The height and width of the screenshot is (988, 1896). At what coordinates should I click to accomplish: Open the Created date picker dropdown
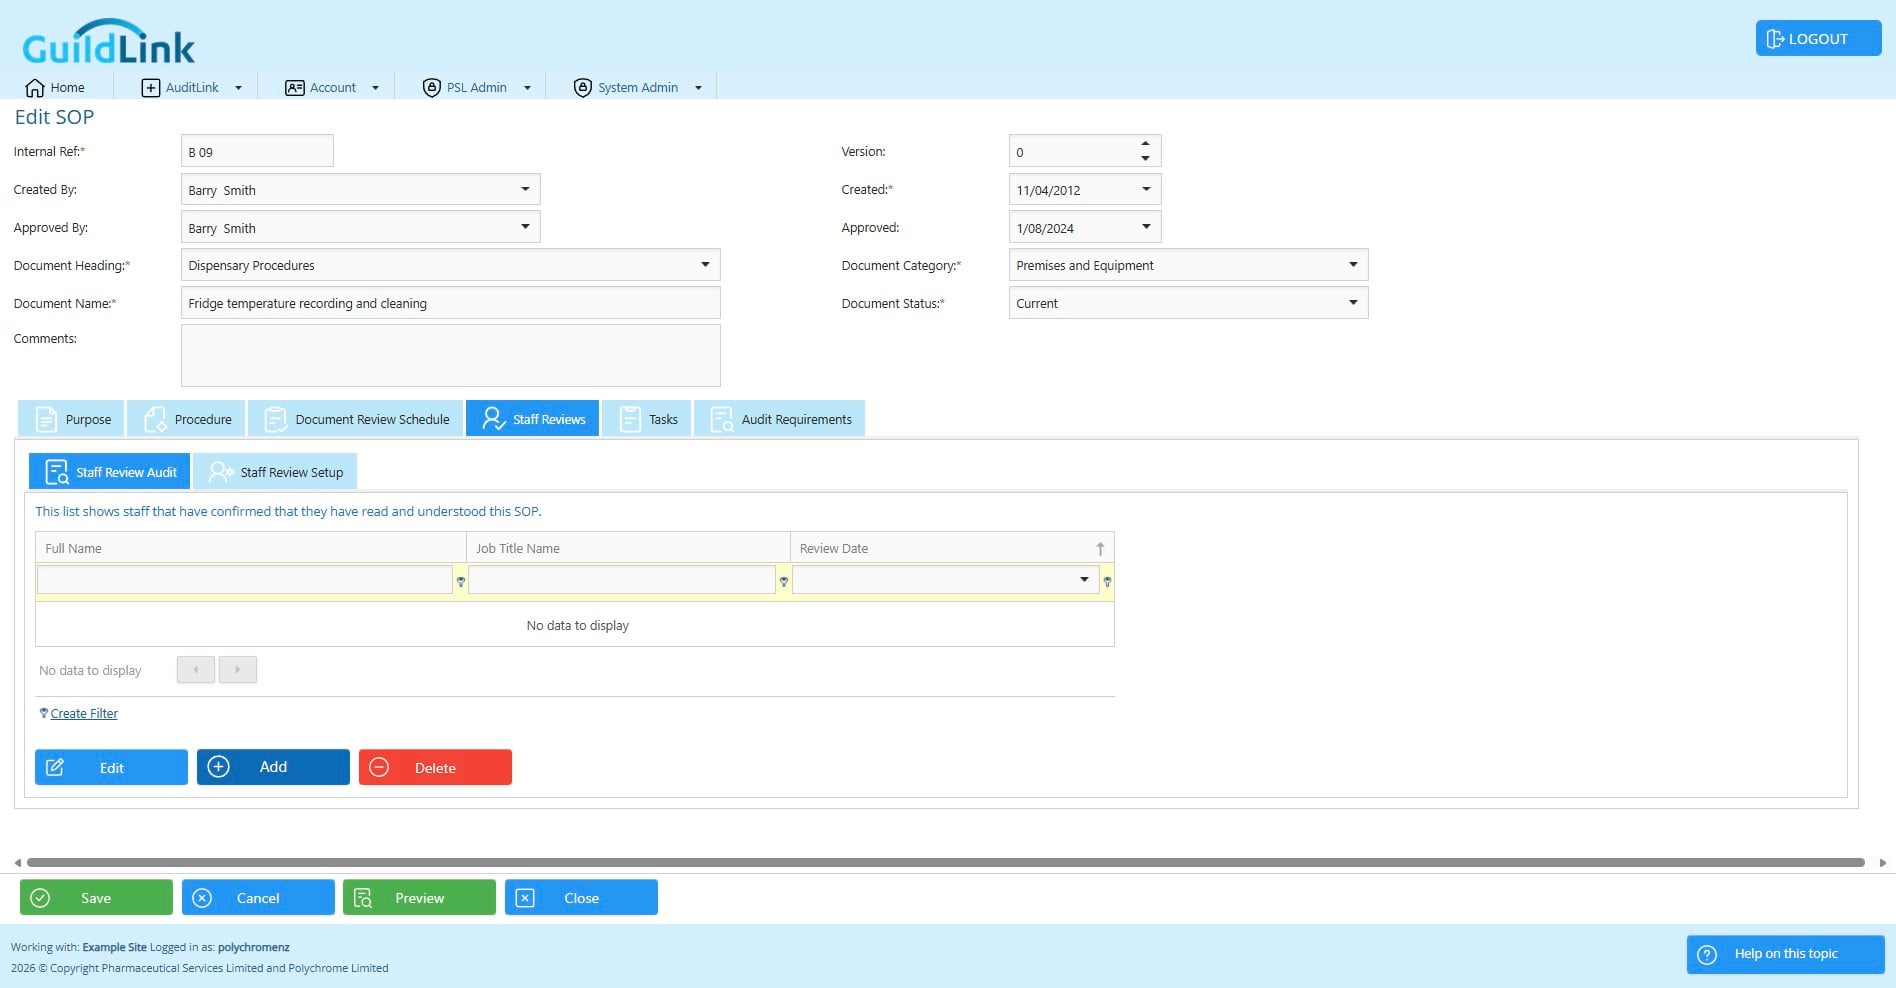pyautogui.click(x=1146, y=189)
